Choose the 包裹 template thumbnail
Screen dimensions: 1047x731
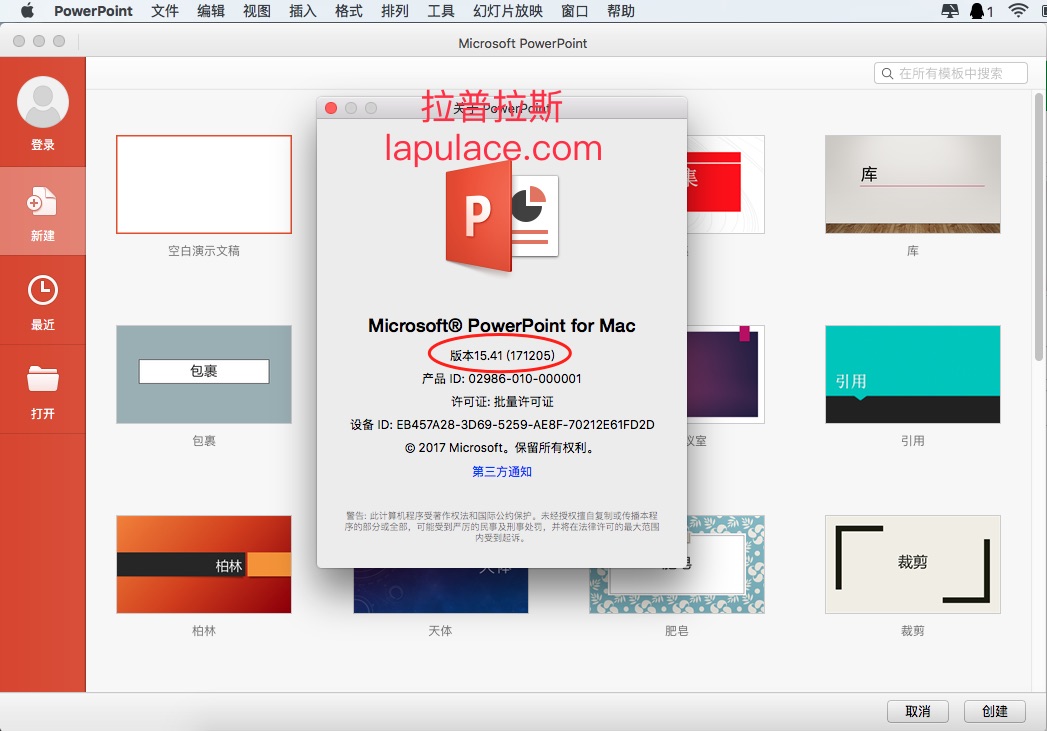coord(204,374)
